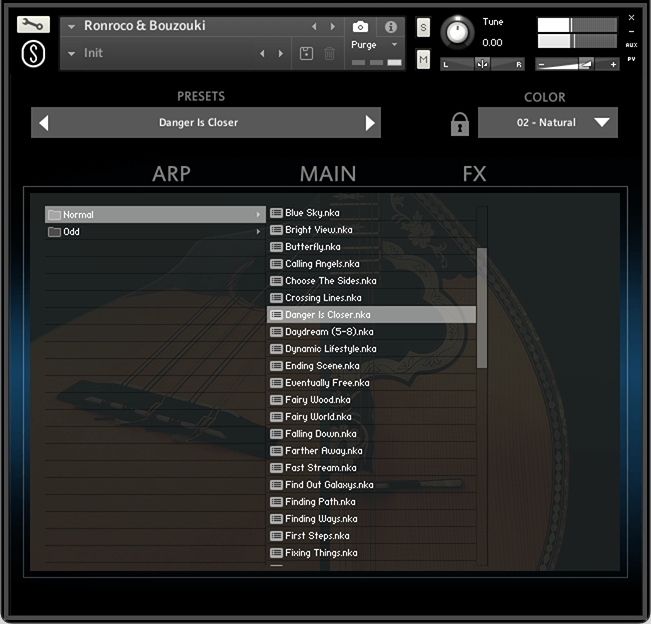Open the instrument info icon
The height and width of the screenshot is (624, 651).
(390, 27)
